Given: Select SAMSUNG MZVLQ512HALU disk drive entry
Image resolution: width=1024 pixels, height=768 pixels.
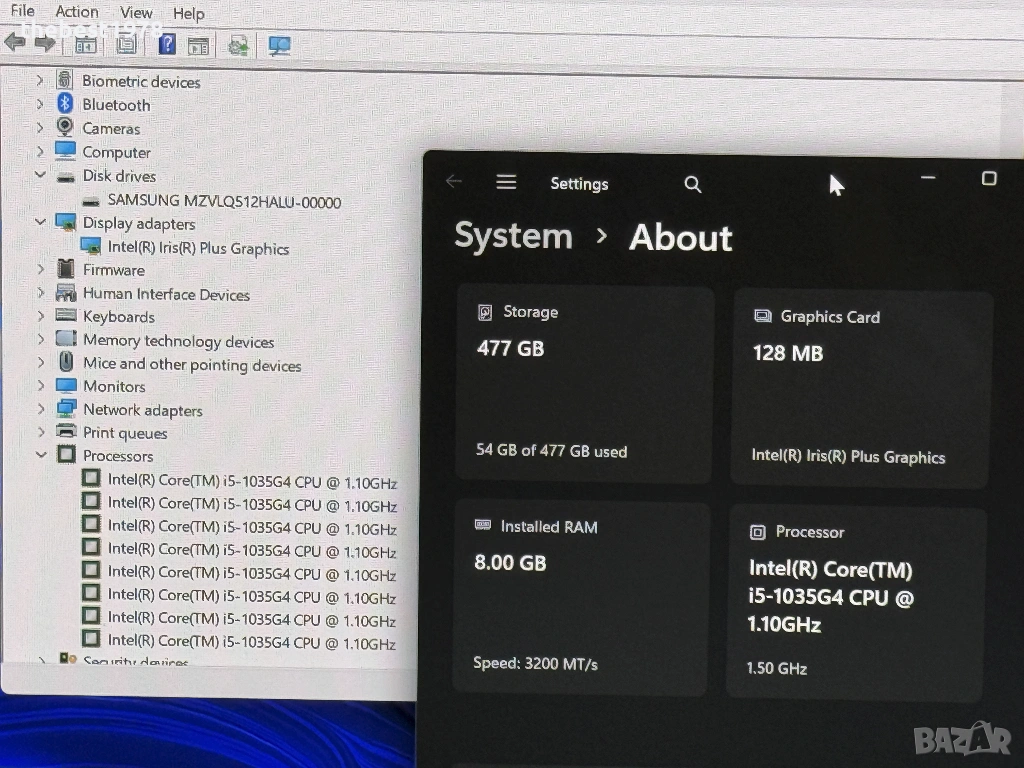Looking at the screenshot, I should 224,201.
